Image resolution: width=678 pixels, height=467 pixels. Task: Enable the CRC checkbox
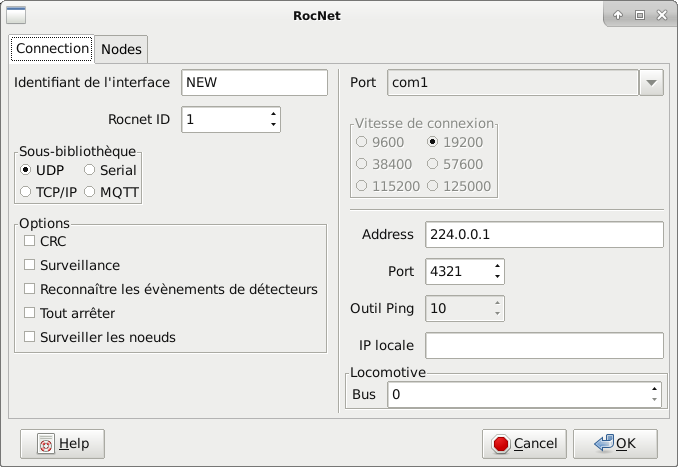[30, 241]
